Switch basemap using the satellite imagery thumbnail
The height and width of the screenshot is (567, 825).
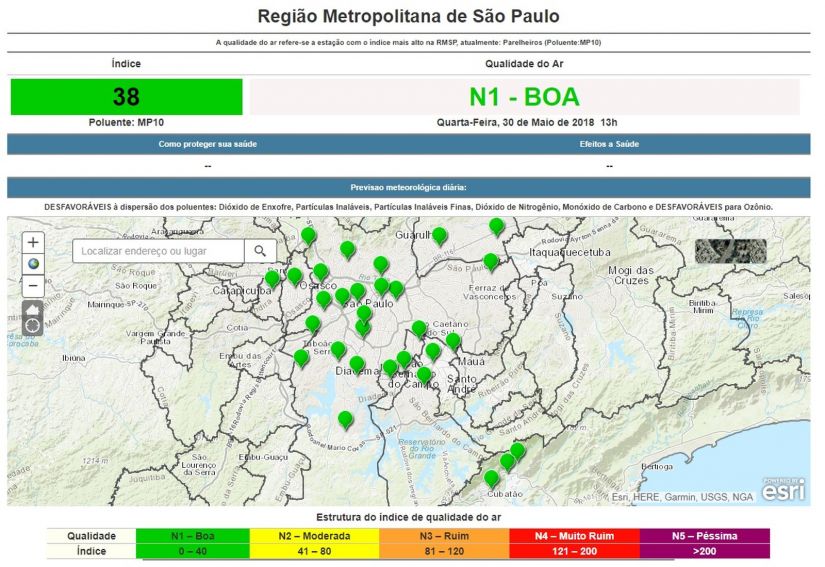pos(730,251)
